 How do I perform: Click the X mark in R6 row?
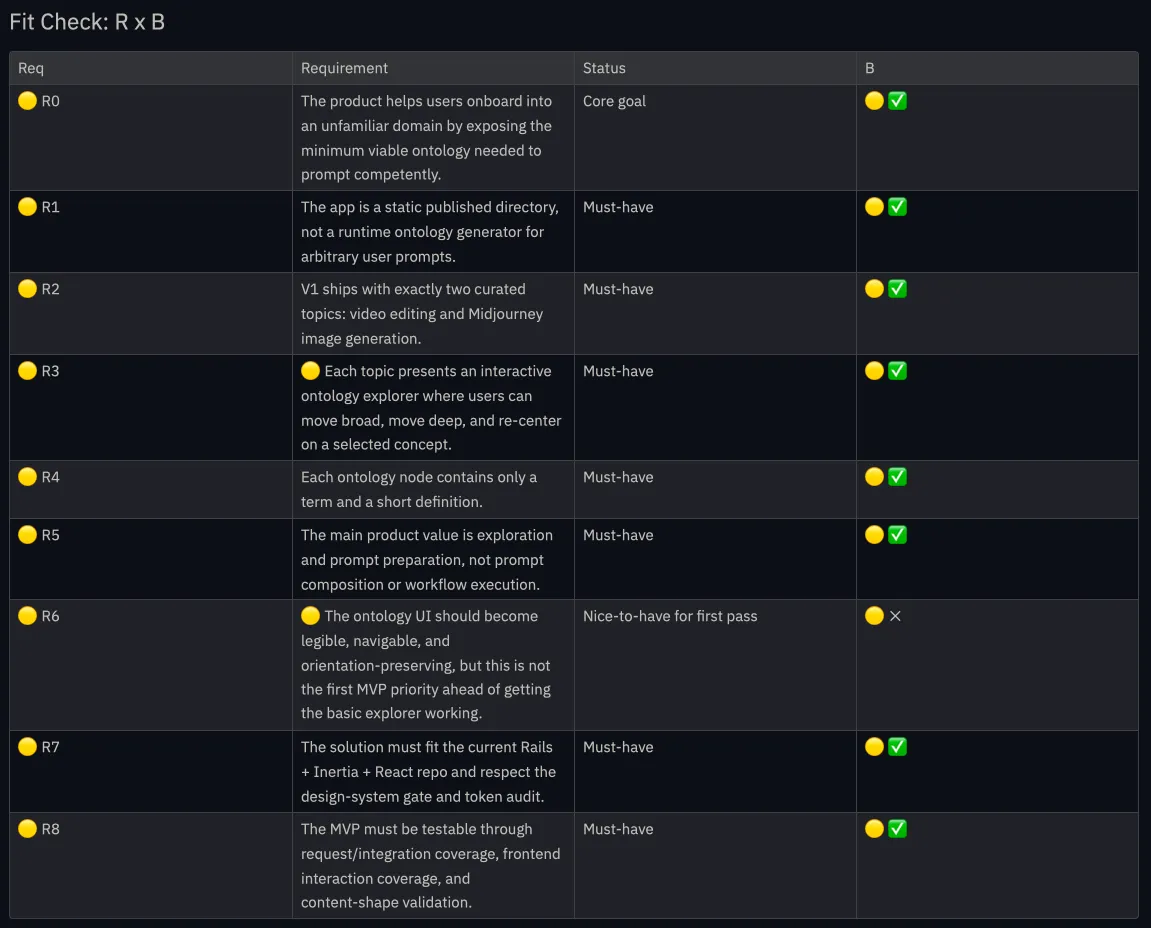coord(895,616)
